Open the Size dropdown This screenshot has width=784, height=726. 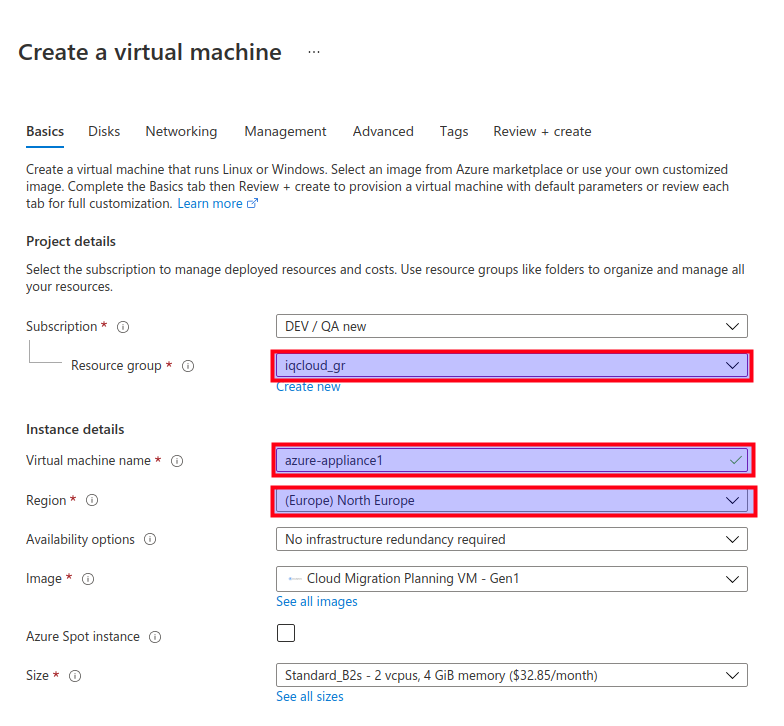(x=512, y=676)
